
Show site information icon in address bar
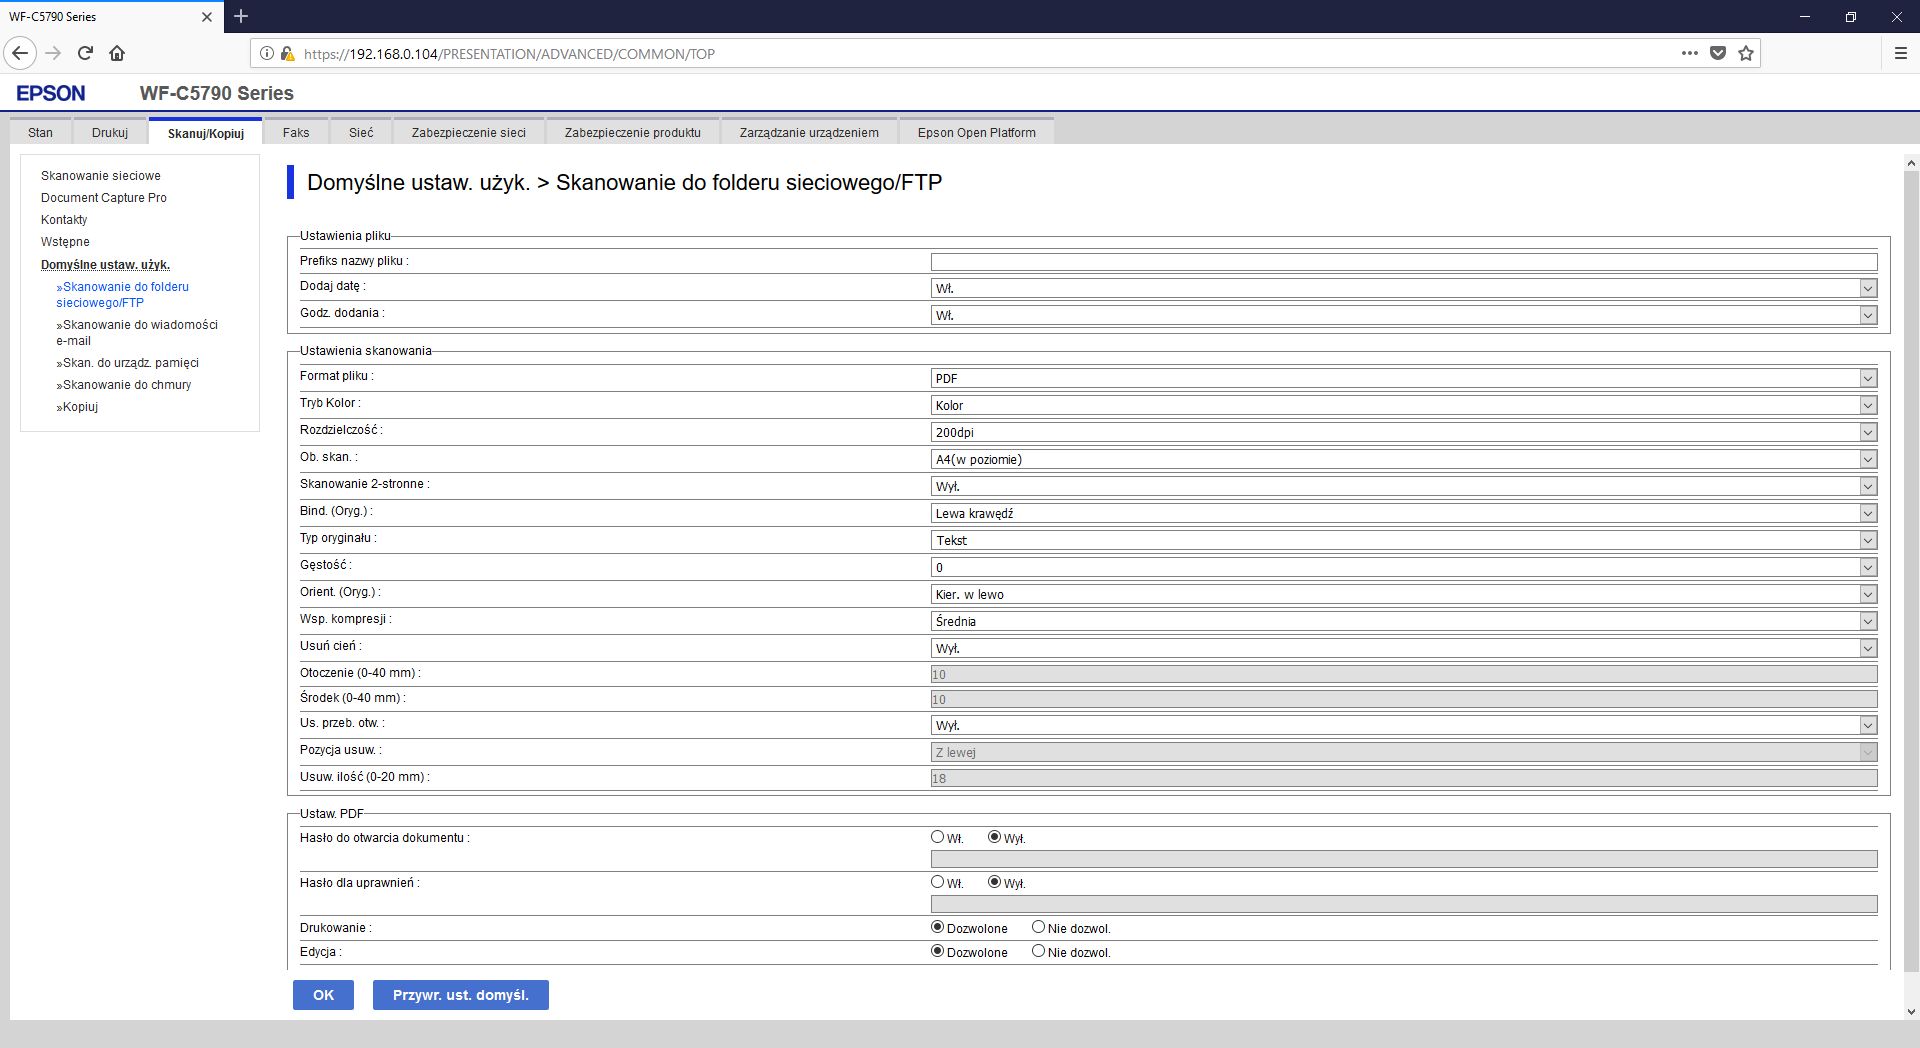(x=267, y=54)
